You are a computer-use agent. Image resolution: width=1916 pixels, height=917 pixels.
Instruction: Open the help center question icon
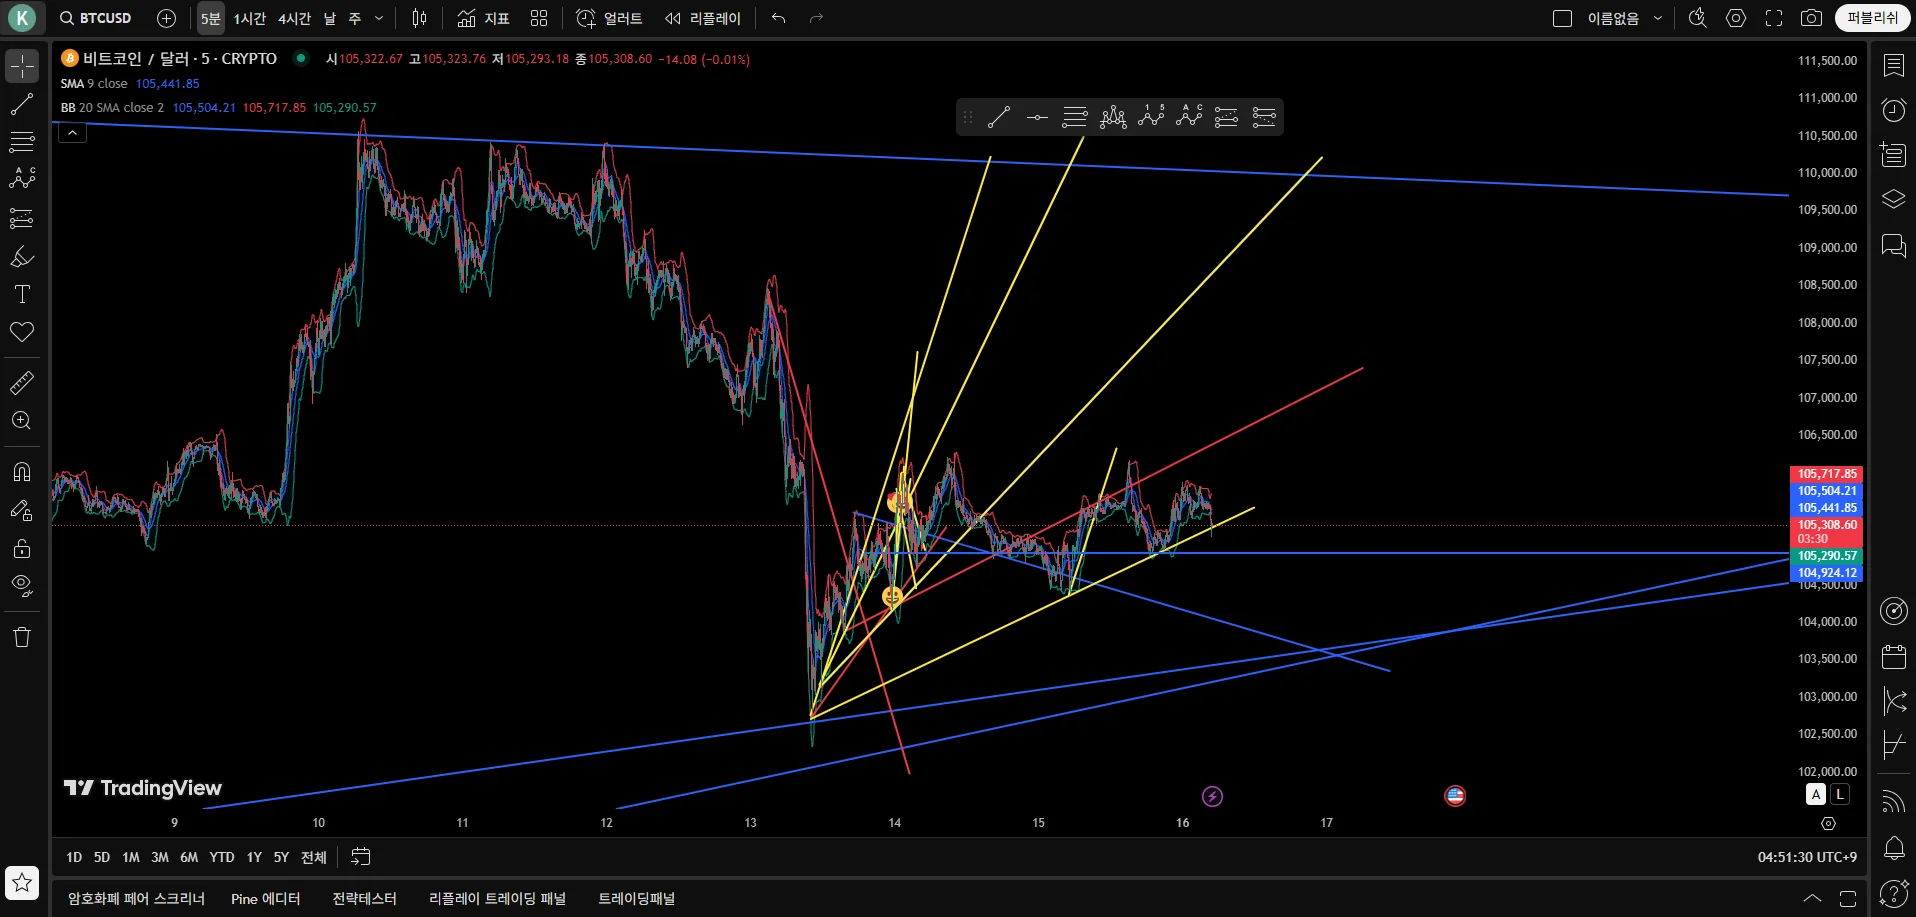[1894, 893]
